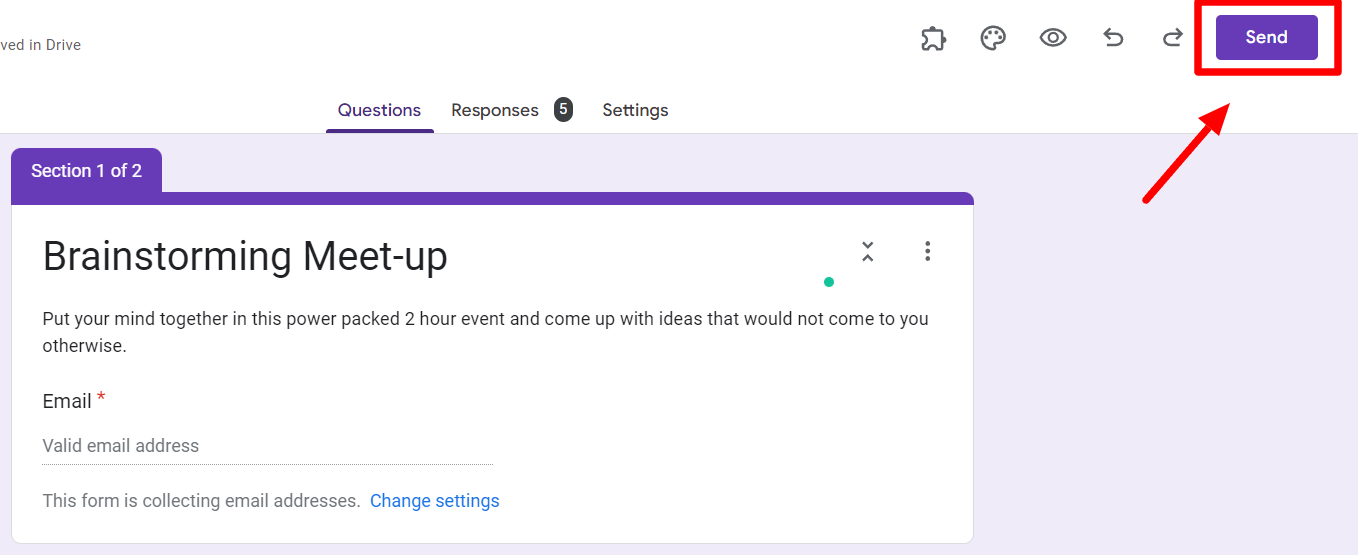The image size is (1358, 555).
Task: Click the purple Send button
Action: click(1266, 37)
